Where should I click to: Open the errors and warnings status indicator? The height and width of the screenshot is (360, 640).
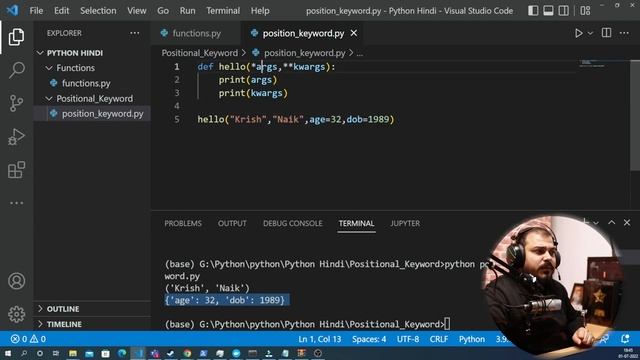click(28, 339)
